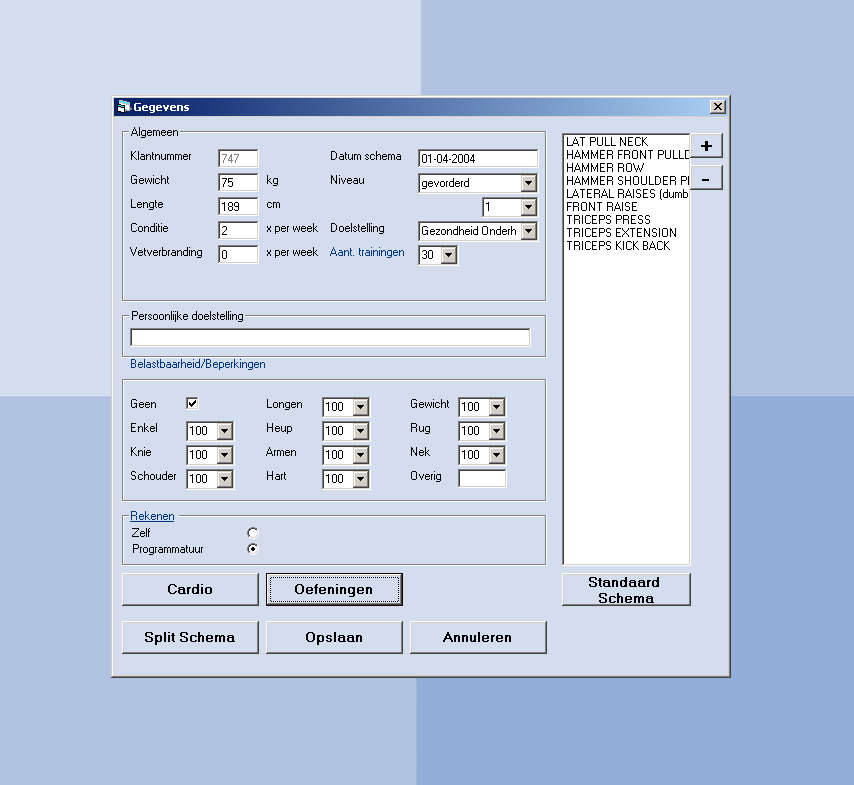Select LAT PULL NECK in exercise list
Viewport: 854px width, 785px height.
pos(607,142)
